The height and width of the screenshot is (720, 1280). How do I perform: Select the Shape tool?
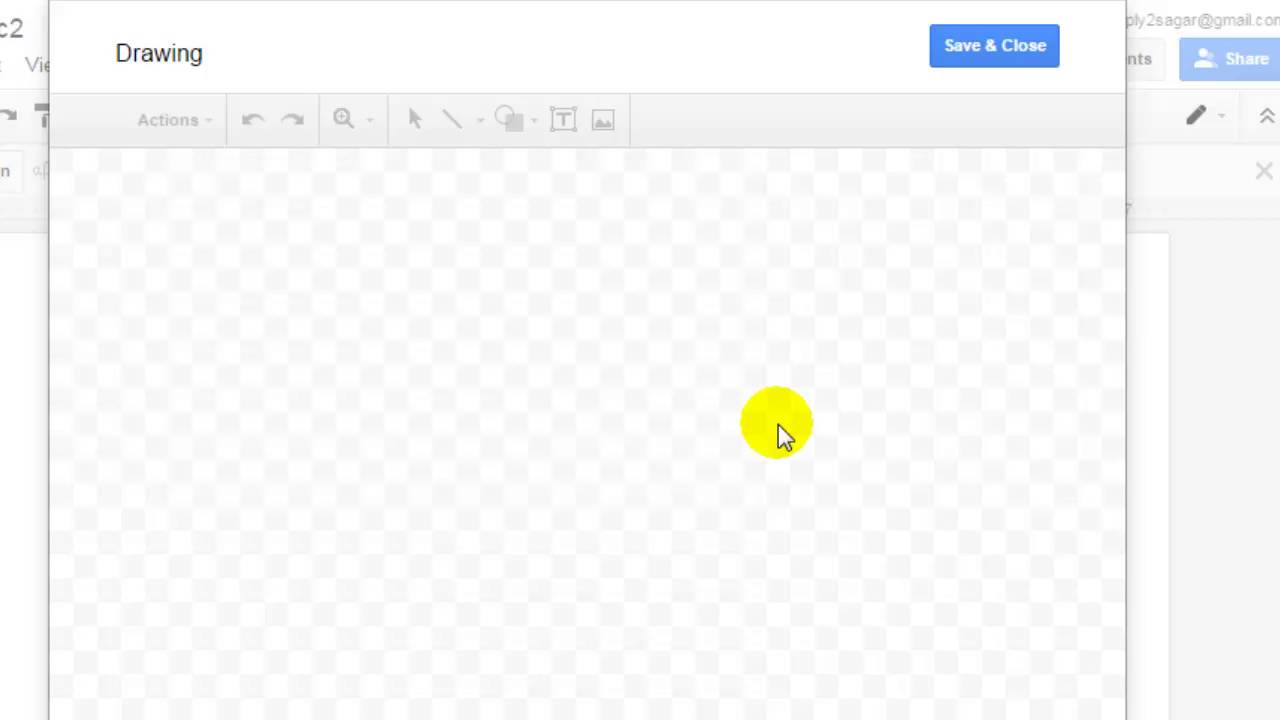[x=507, y=119]
